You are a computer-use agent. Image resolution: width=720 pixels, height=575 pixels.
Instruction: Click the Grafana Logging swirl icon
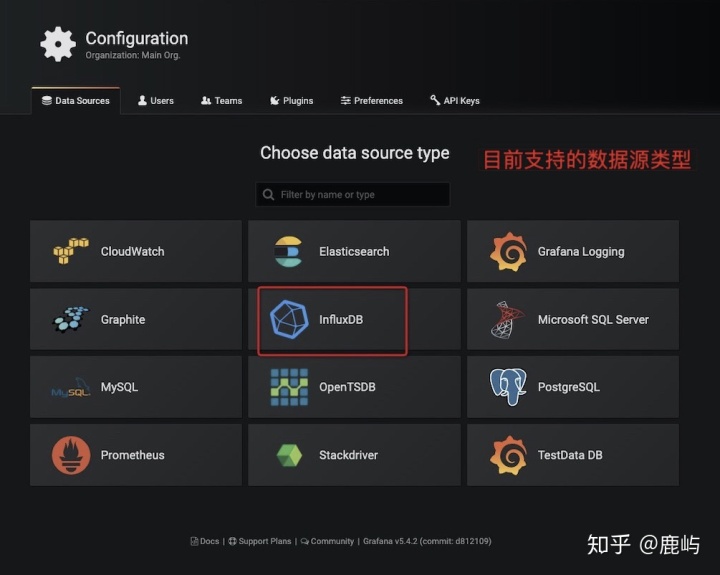point(508,252)
